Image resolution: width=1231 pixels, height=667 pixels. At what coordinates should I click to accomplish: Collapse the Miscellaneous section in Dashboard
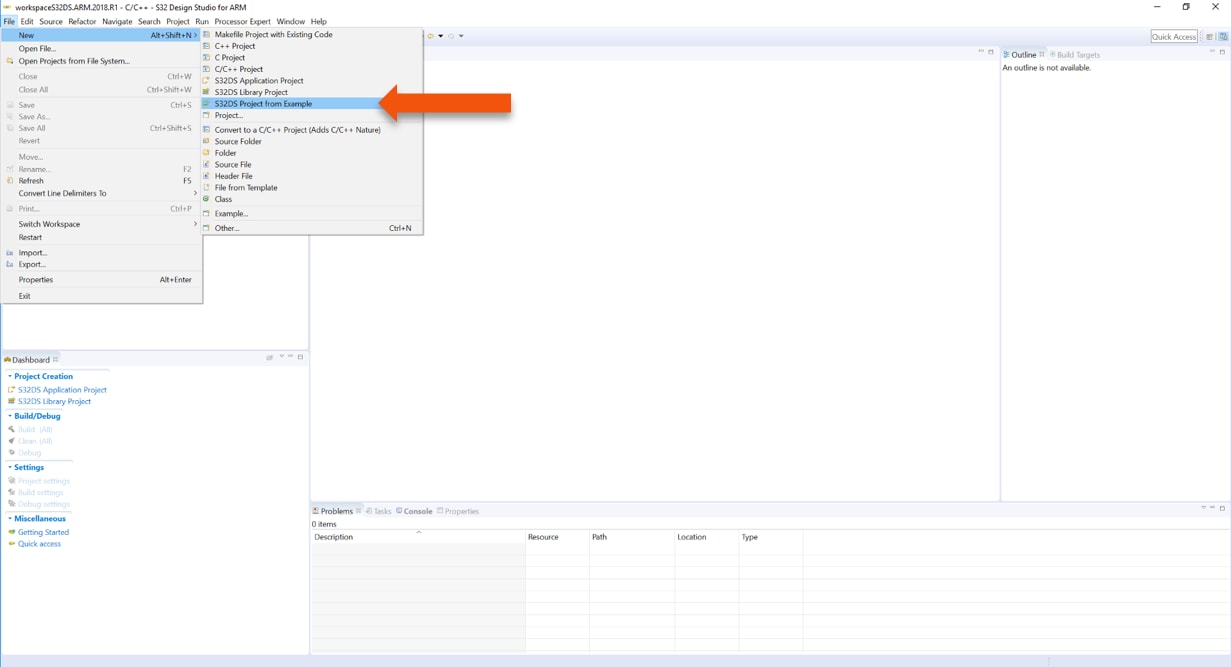[10, 519]
